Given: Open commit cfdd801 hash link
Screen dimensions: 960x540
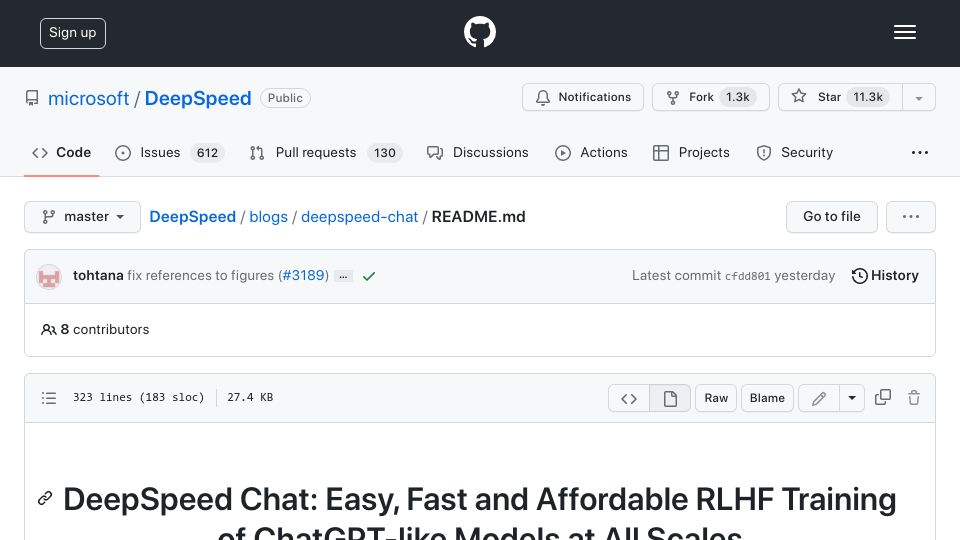Looking at the screenshot, I should (748, 276).
